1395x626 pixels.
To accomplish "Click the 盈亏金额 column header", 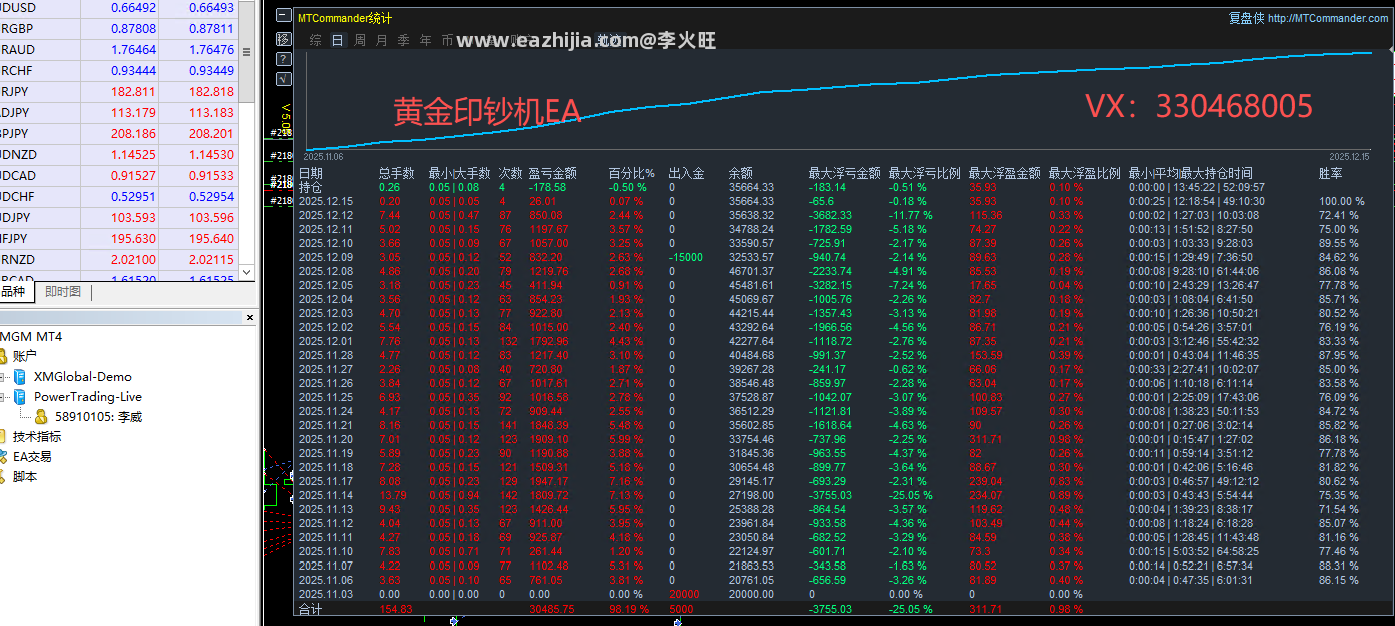I will pos(553,173).
